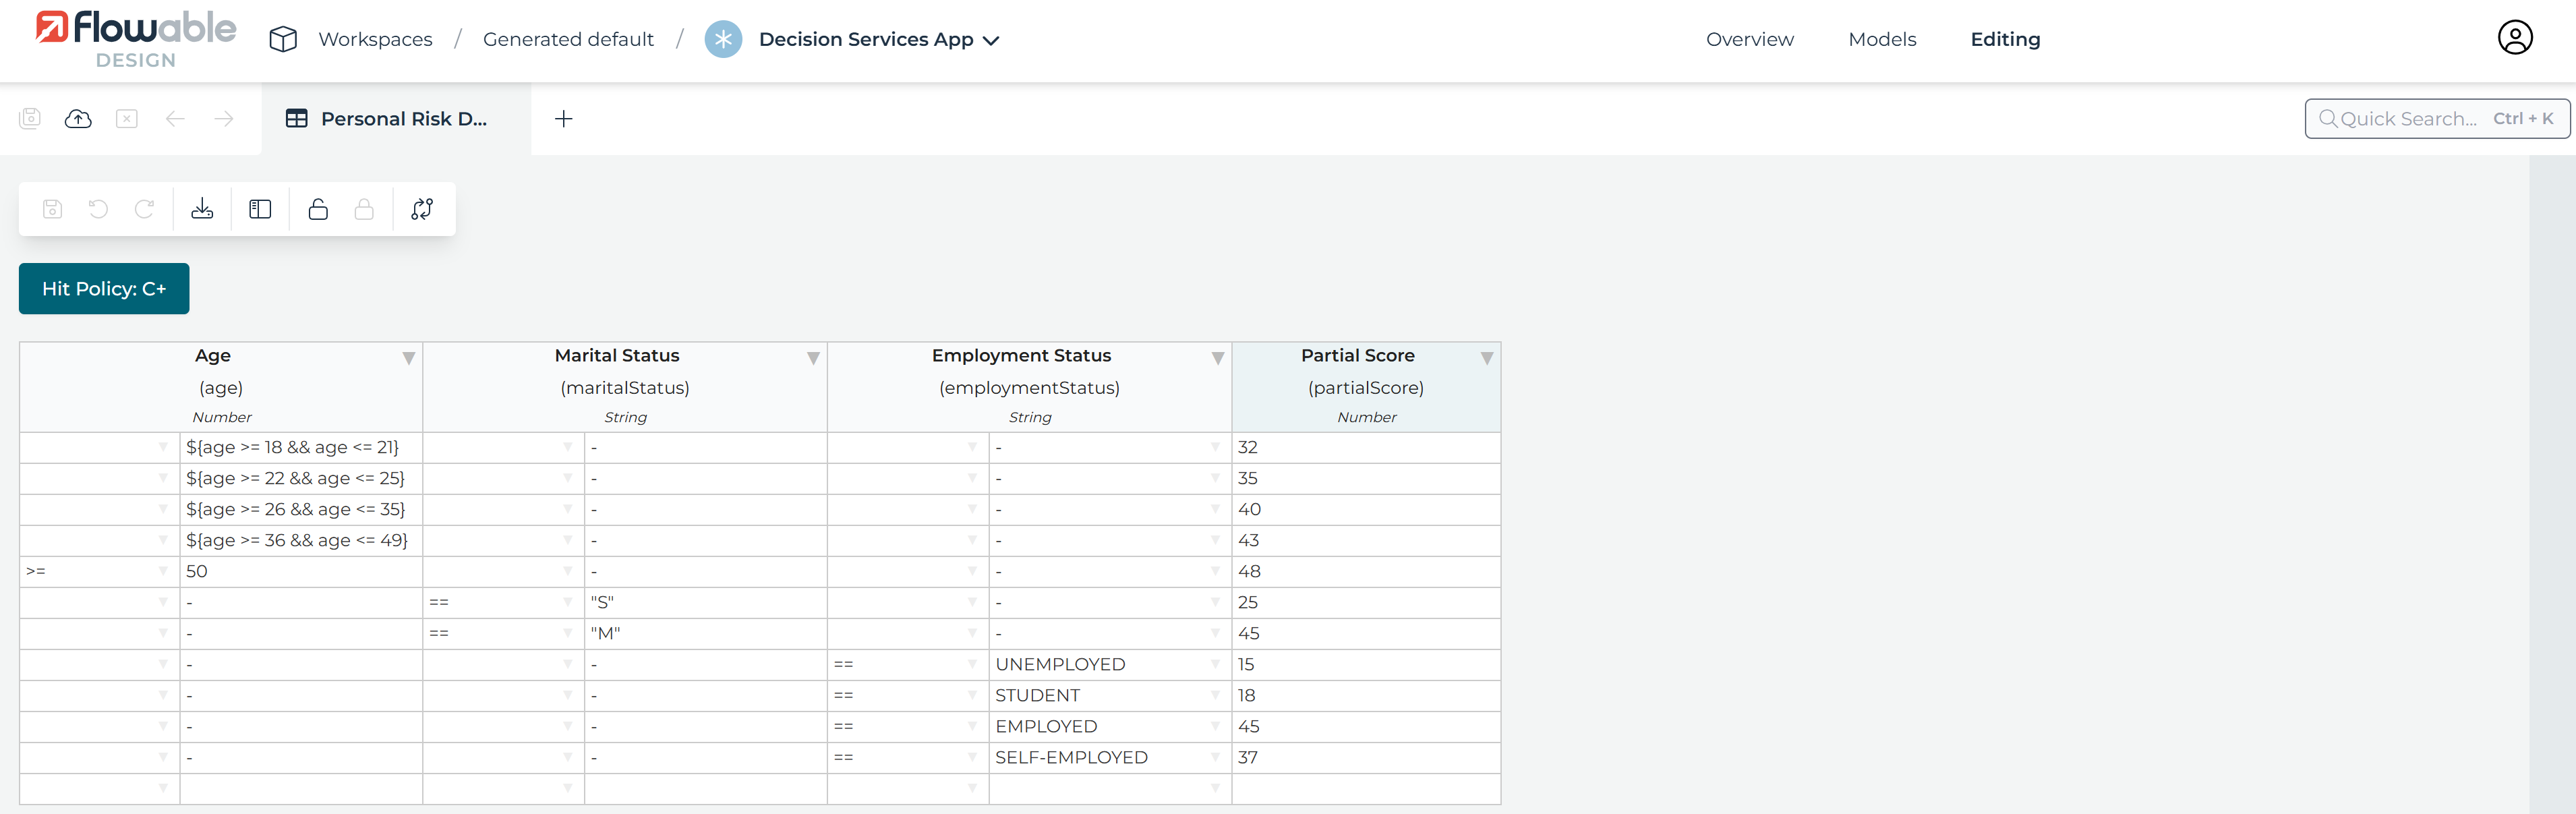Click the workspaces cube icon
The height and width of the screenshot is (814, 2576).
[x=283, y=39]
